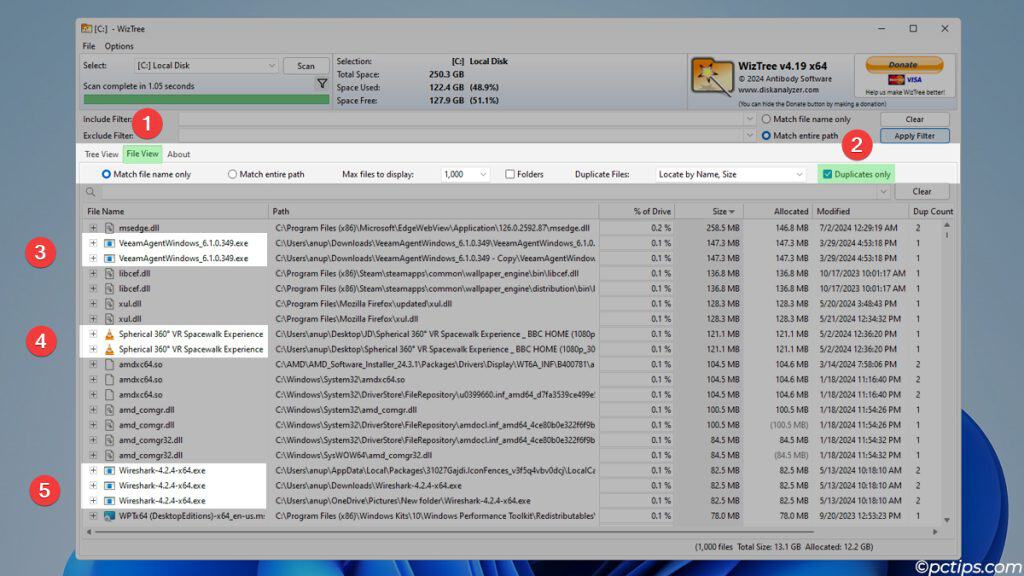The image size is (1024, 576).
Task: Open the Options menu
Action: [119, 46]
